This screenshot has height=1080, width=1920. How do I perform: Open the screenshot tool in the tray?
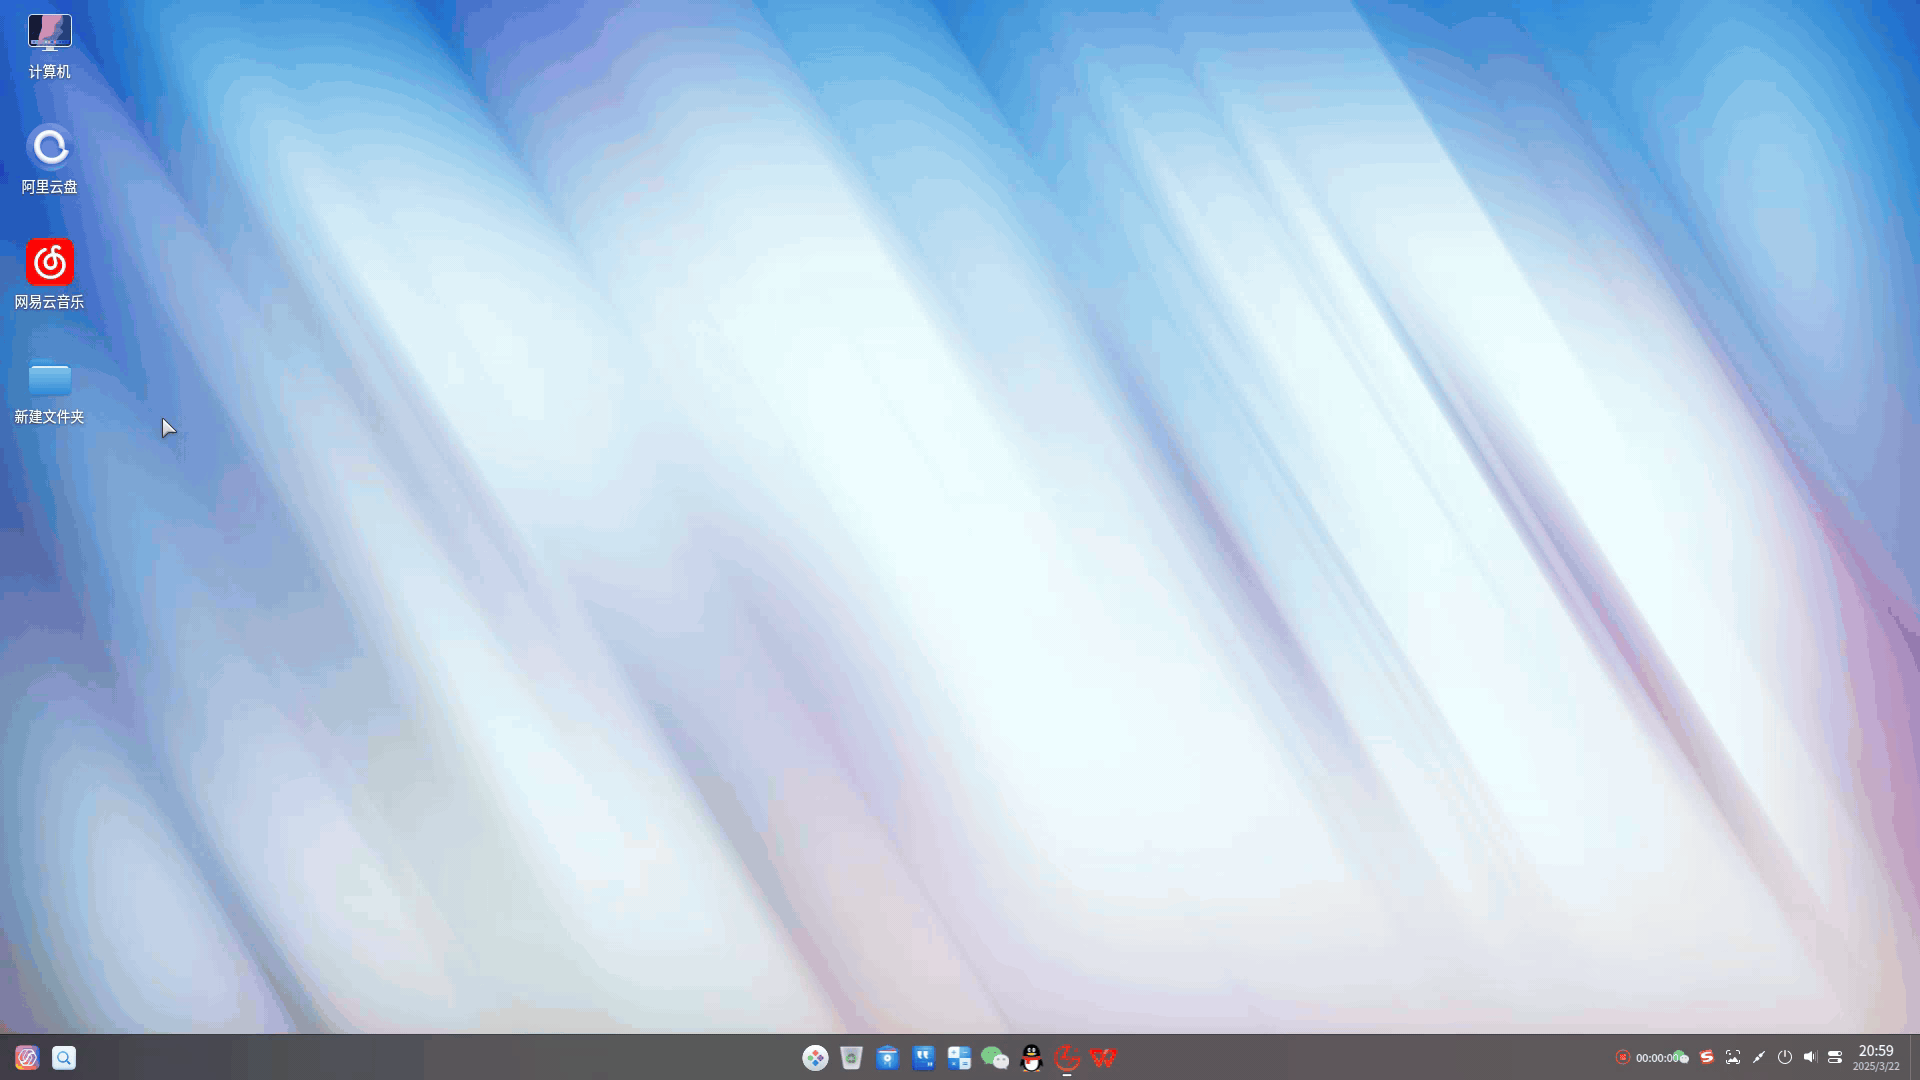click(x=1733, y=1057)
